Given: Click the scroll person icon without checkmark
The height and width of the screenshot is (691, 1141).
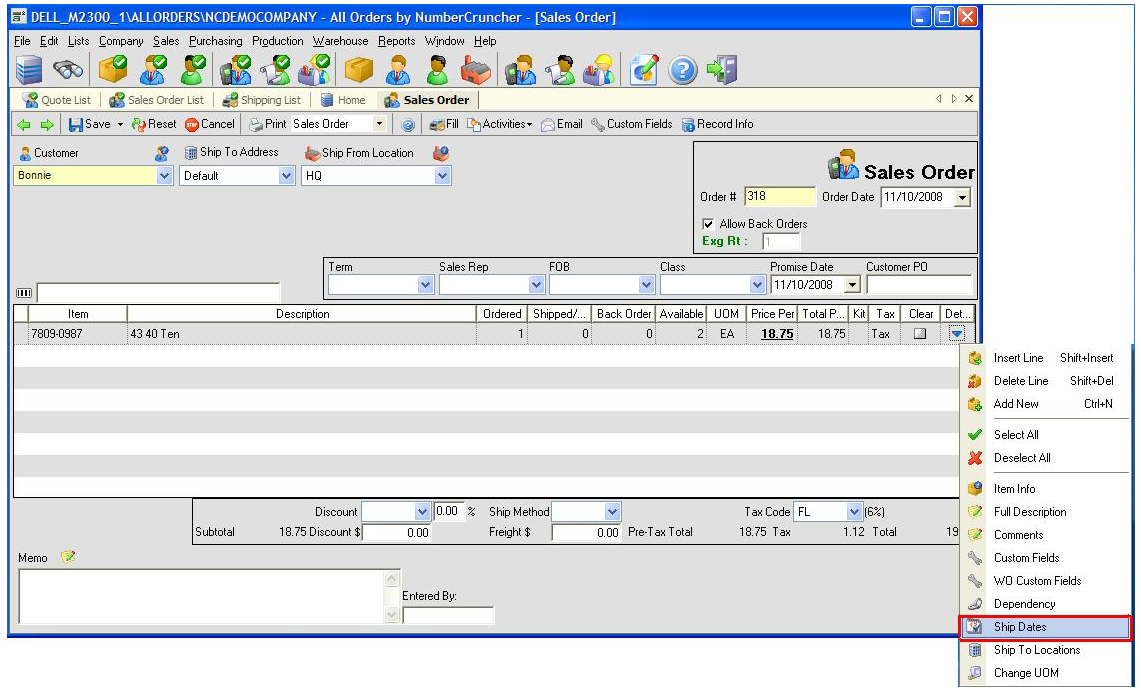Looking at the screenshot, I should [560, 70].
